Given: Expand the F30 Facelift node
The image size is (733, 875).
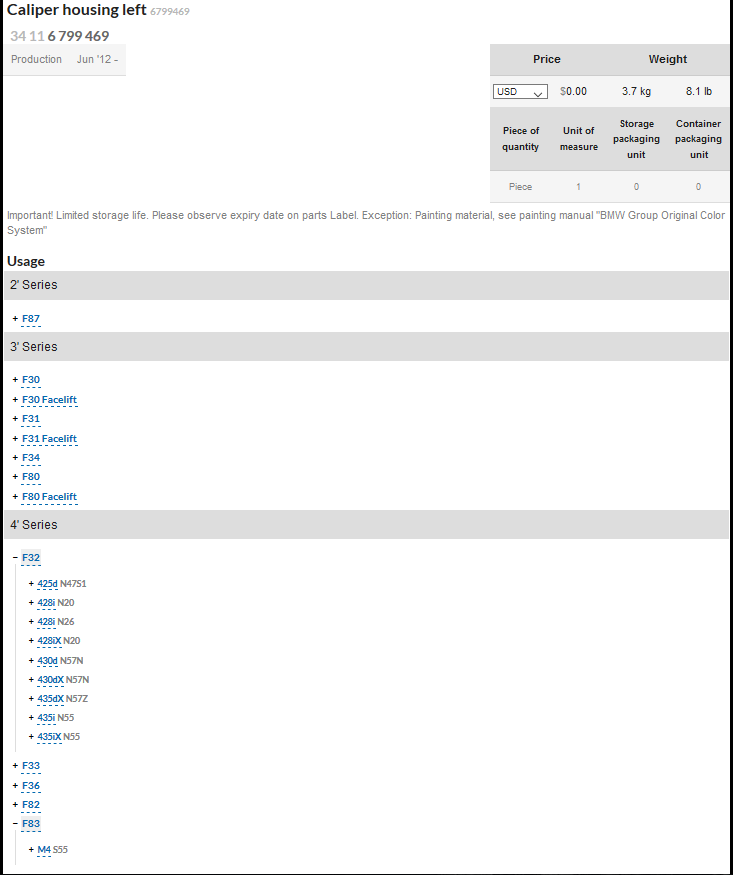Looking at the screenshot, I should 15,400.
